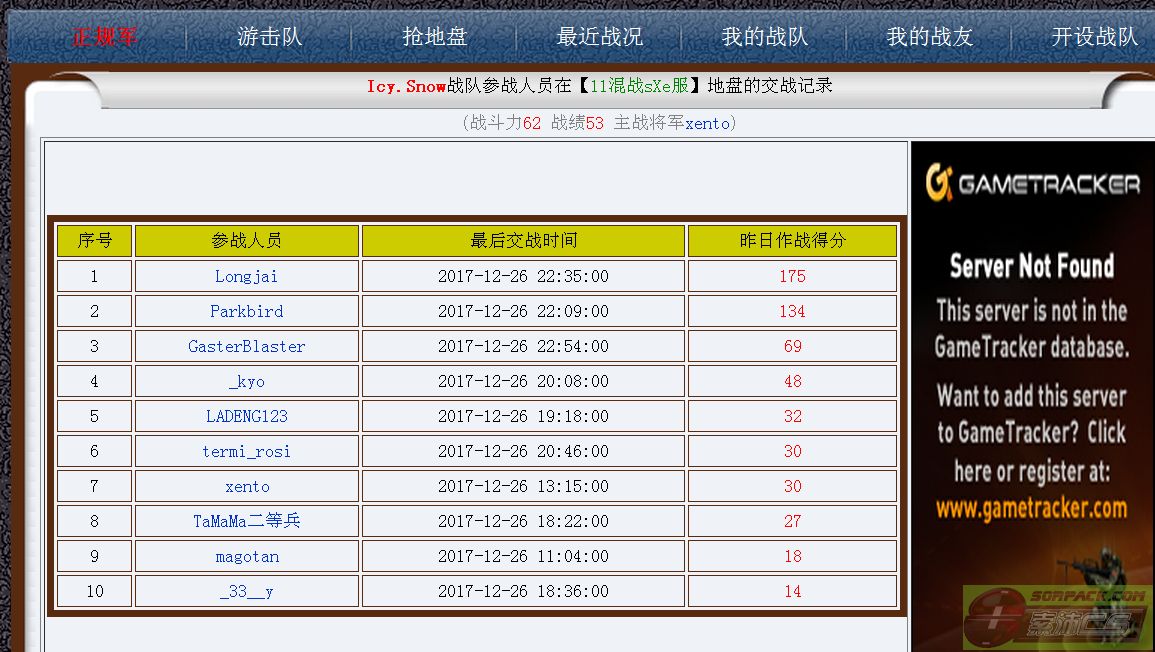Open the 正规军 tab

104,36
